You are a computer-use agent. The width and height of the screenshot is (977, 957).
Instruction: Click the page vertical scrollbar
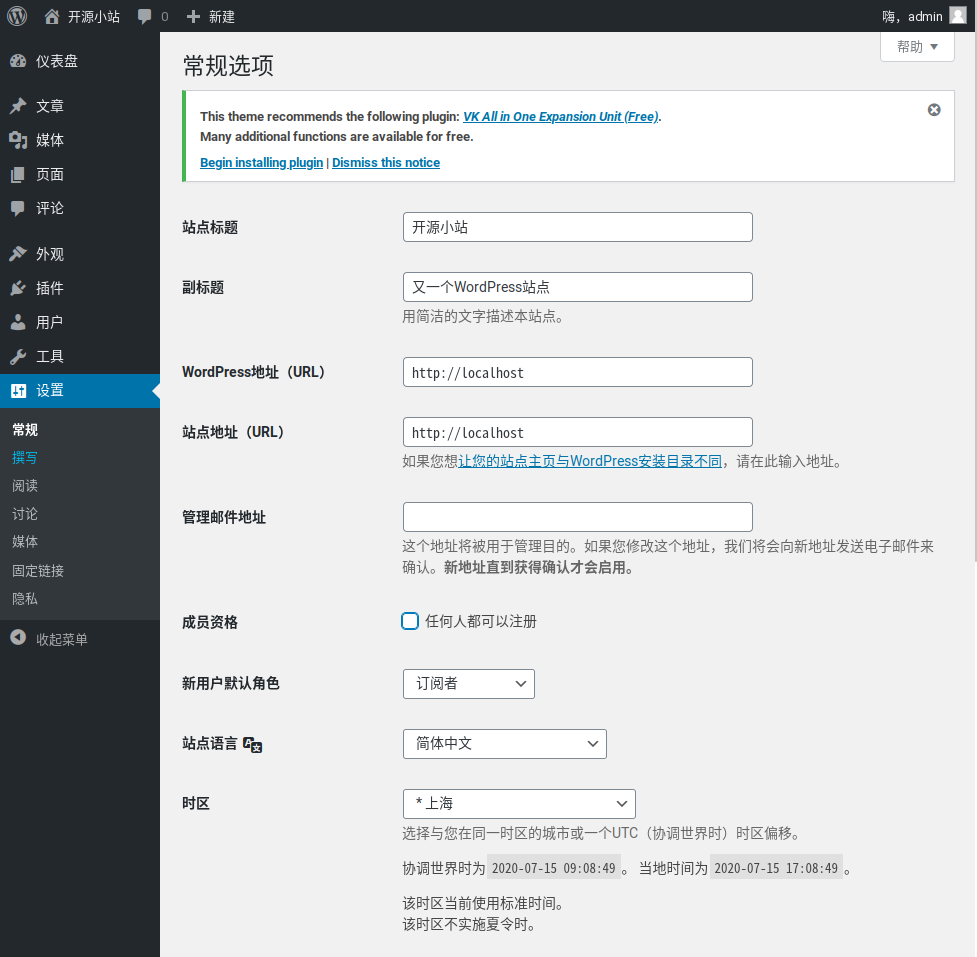[974, 299]
